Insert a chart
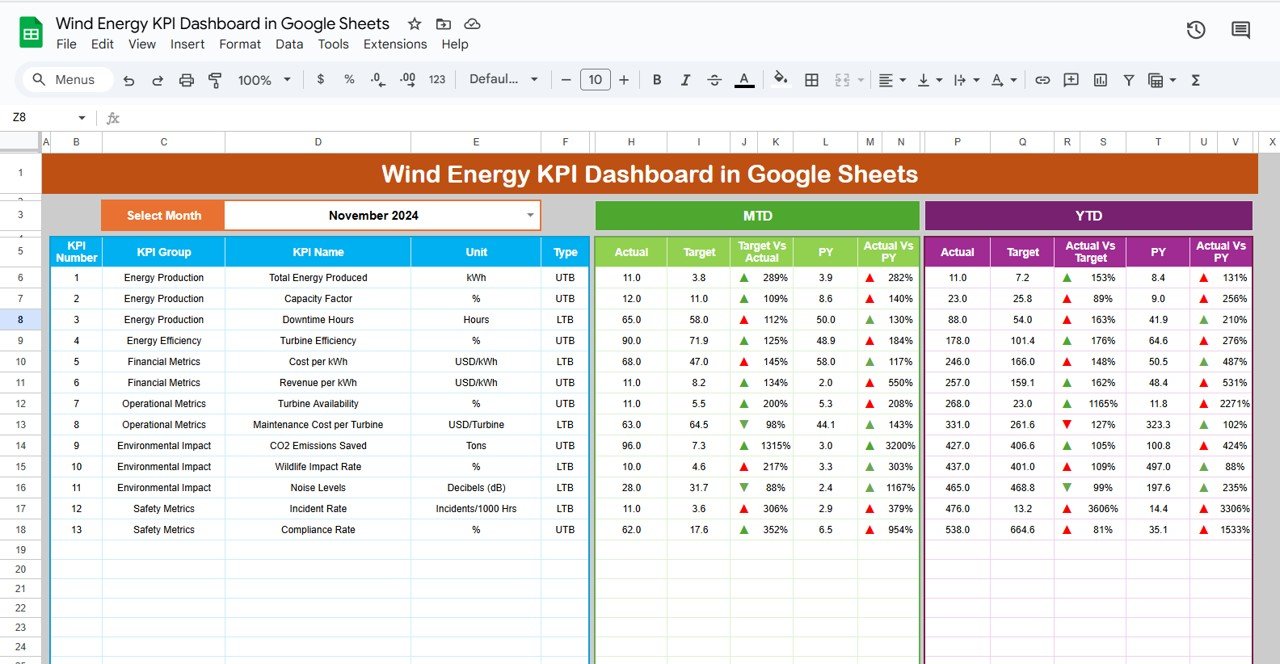Image resolution: width=1280 pixels, height=664 pixels. (x=1100, y=80)
